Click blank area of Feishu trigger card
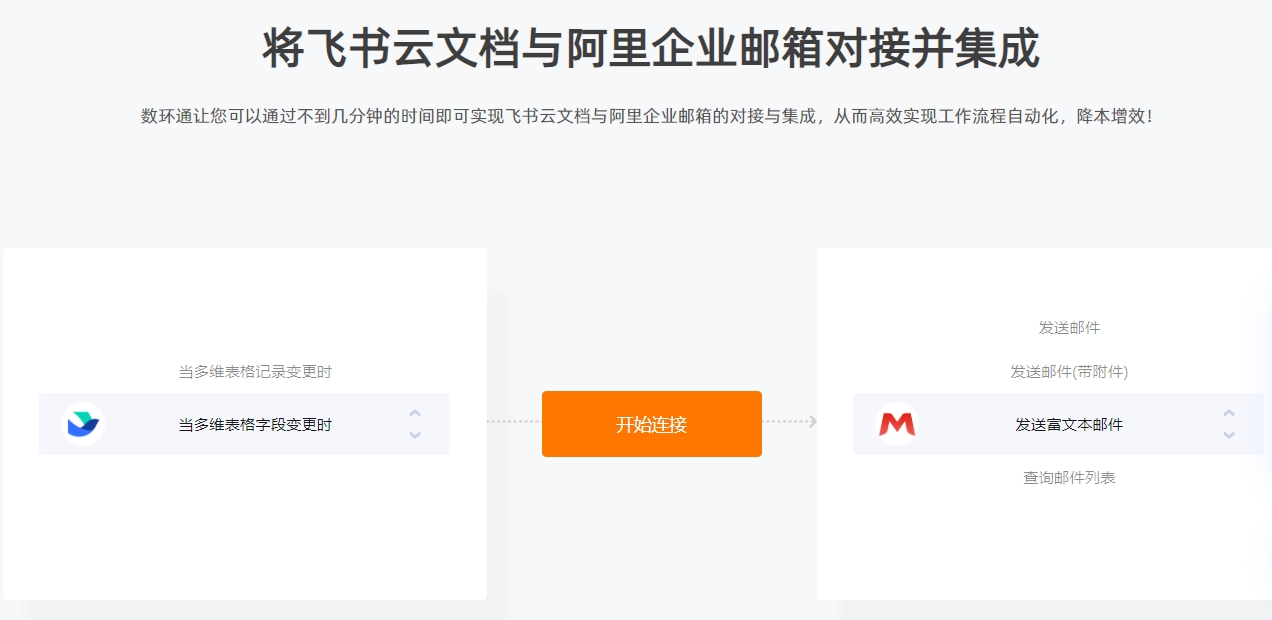 tap(244, 530)
